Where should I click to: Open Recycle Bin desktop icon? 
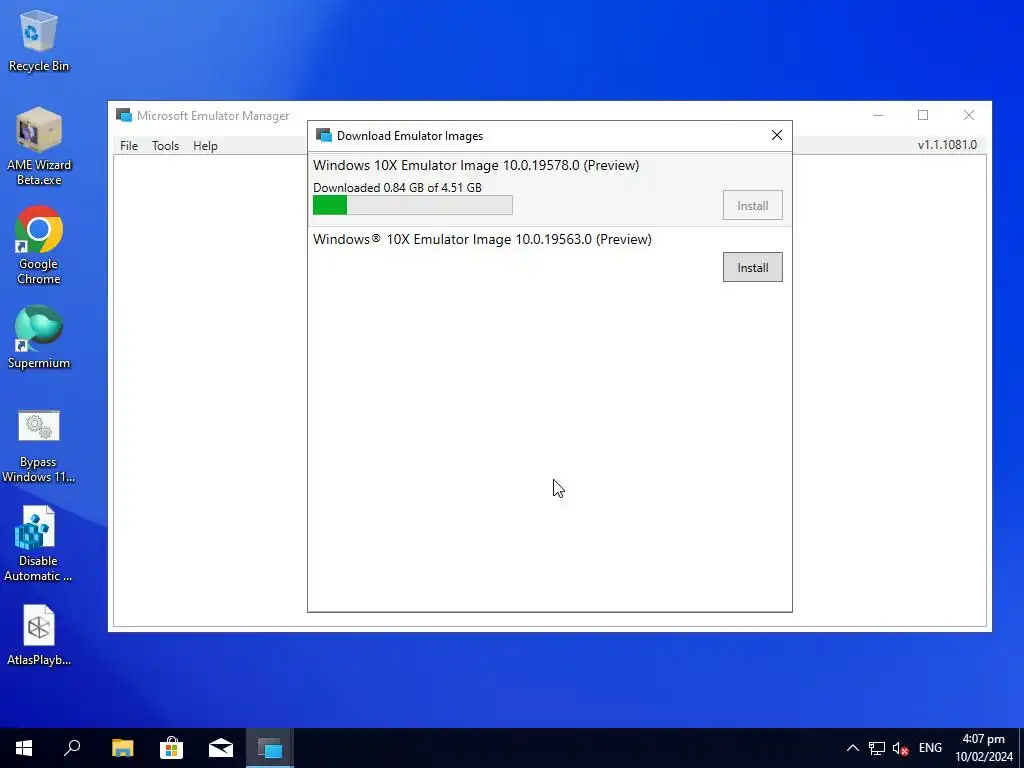pos(39,41)
